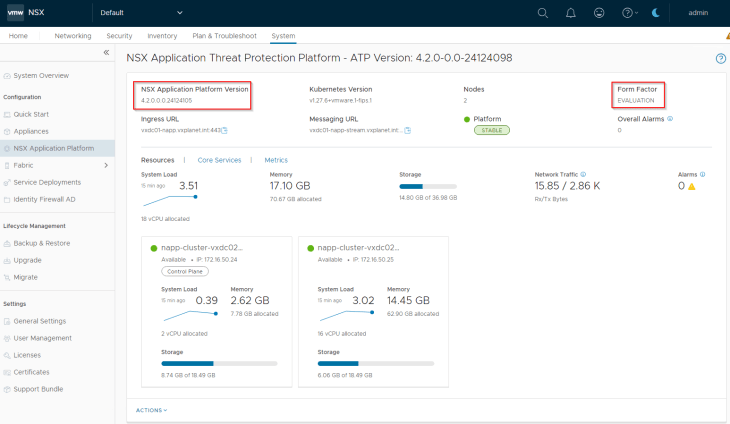Click the page help question mark icon

pyautogui.click(x=721, y=59)
